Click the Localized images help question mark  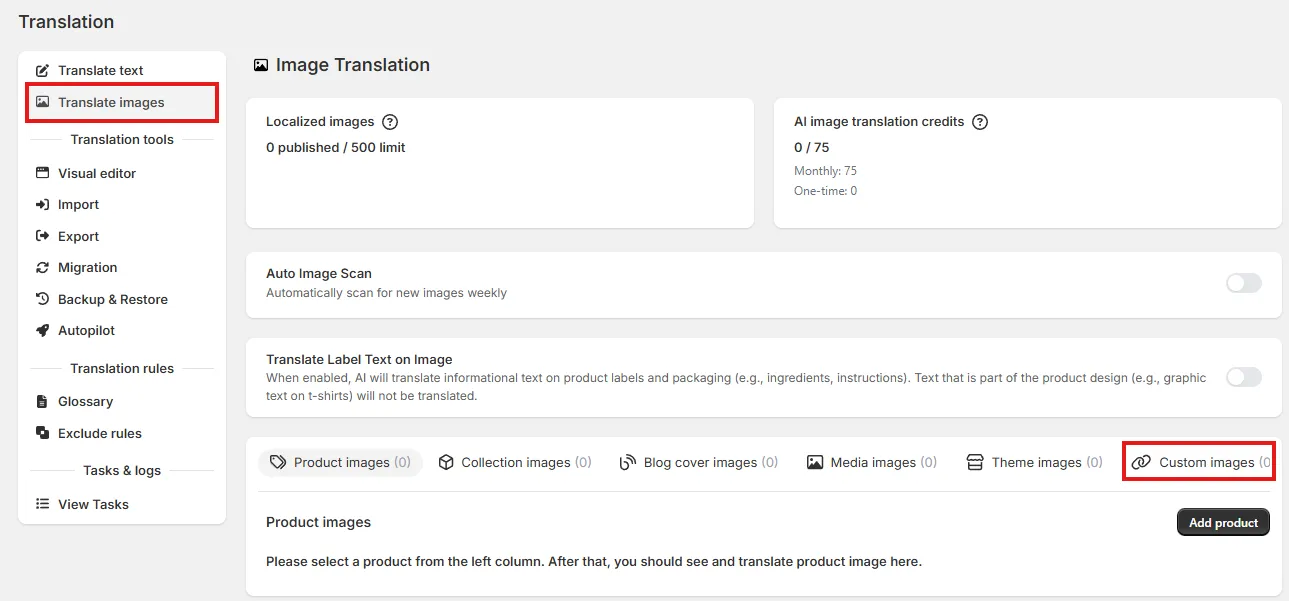tap(390, 122)
